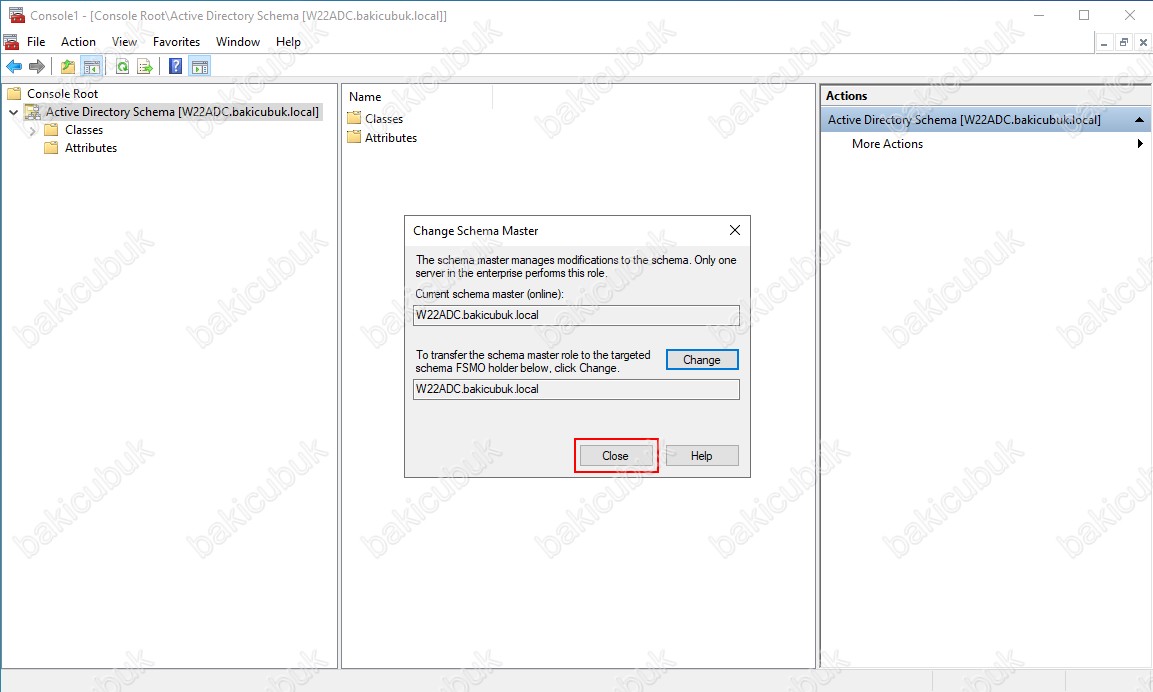1153x692 pixels.
Task: Minimize the inner MDI child window
Action: click(x=1104, y=43)
